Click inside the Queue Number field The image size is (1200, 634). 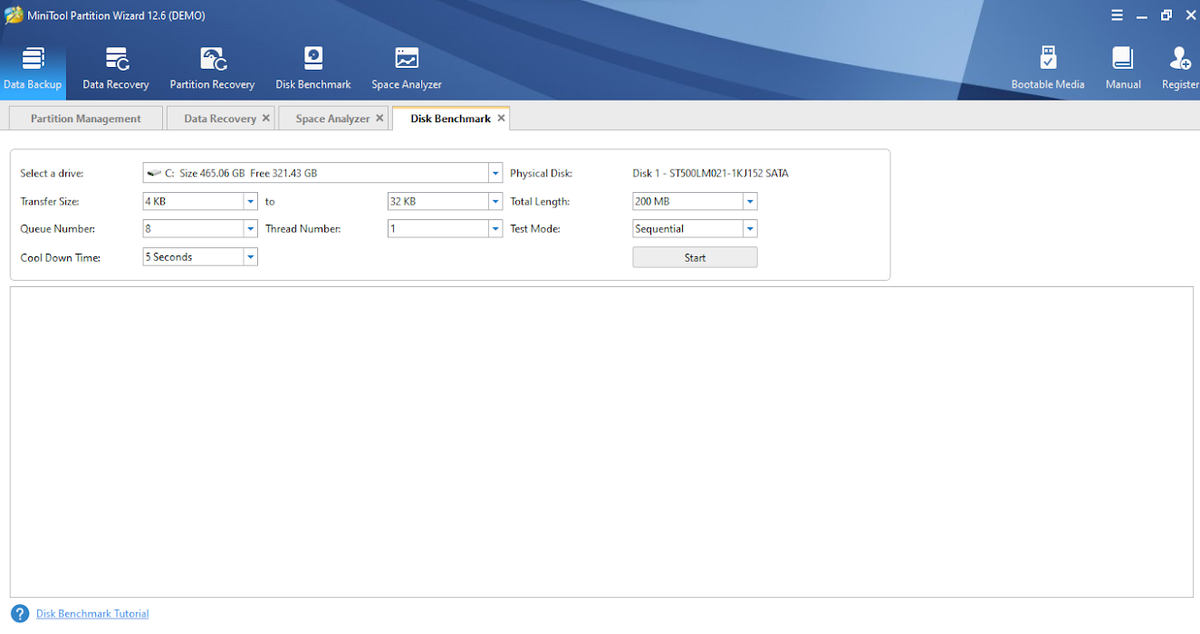click(x=190, y=228)
